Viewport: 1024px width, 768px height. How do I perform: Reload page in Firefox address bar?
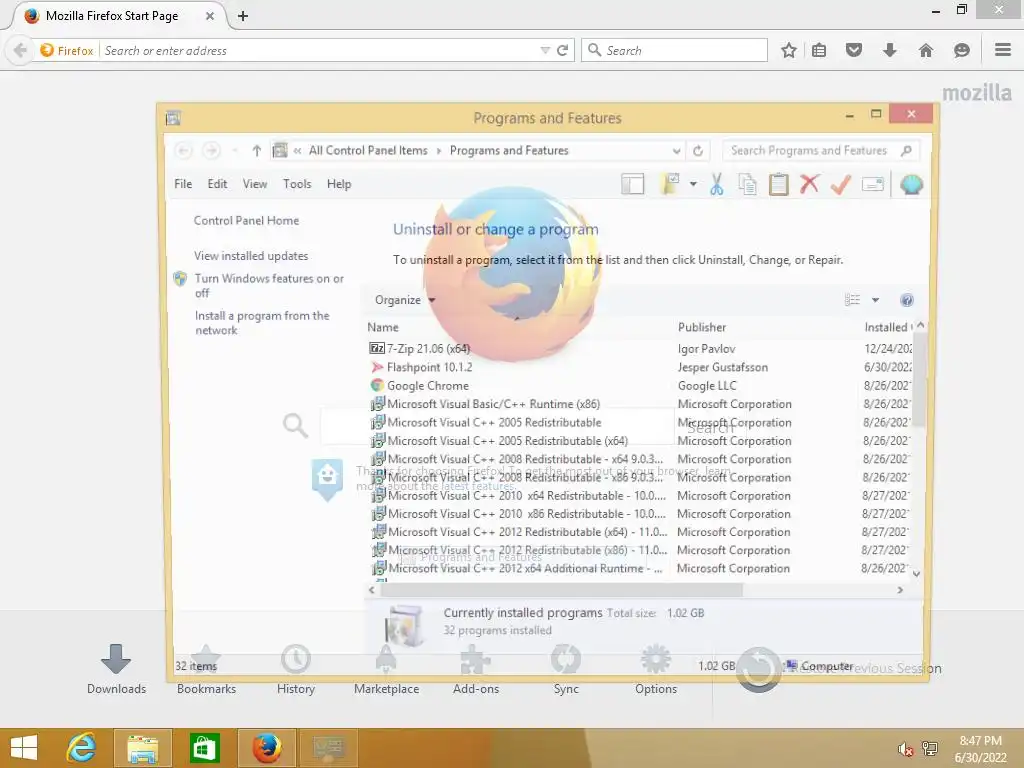click(x=562, y=50)
